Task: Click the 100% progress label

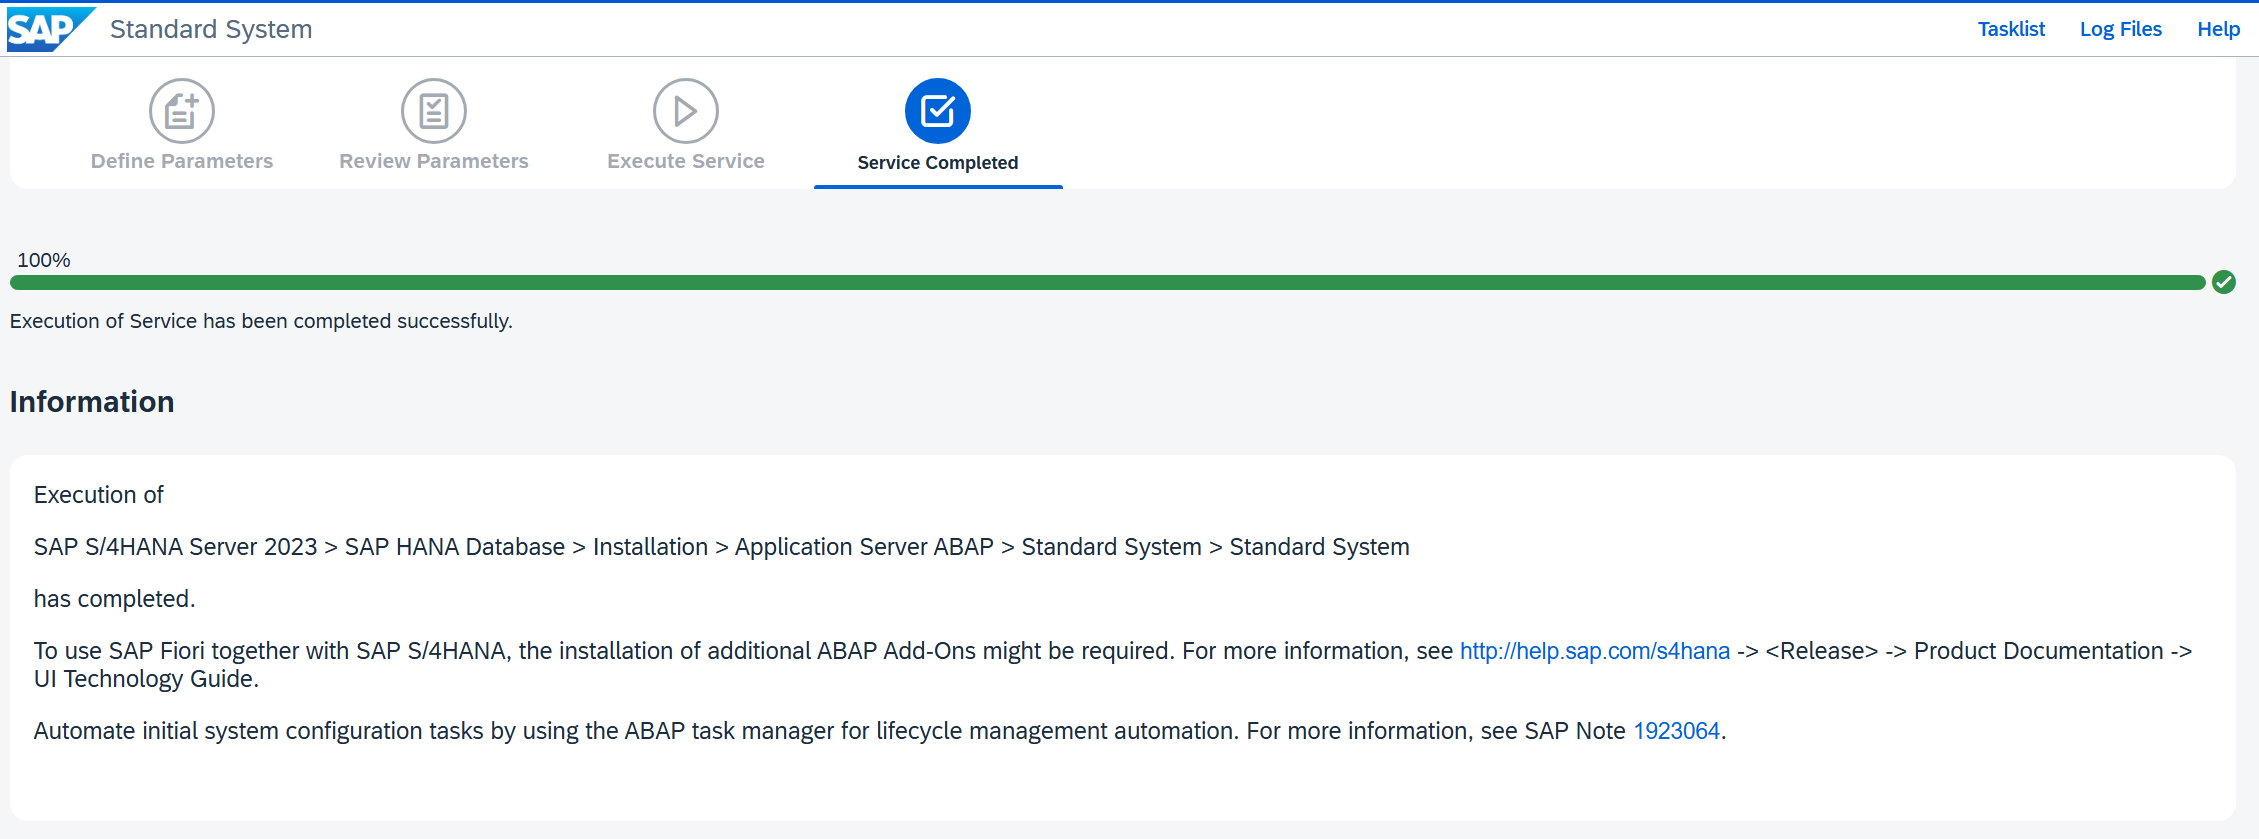Action: point(44,260)
